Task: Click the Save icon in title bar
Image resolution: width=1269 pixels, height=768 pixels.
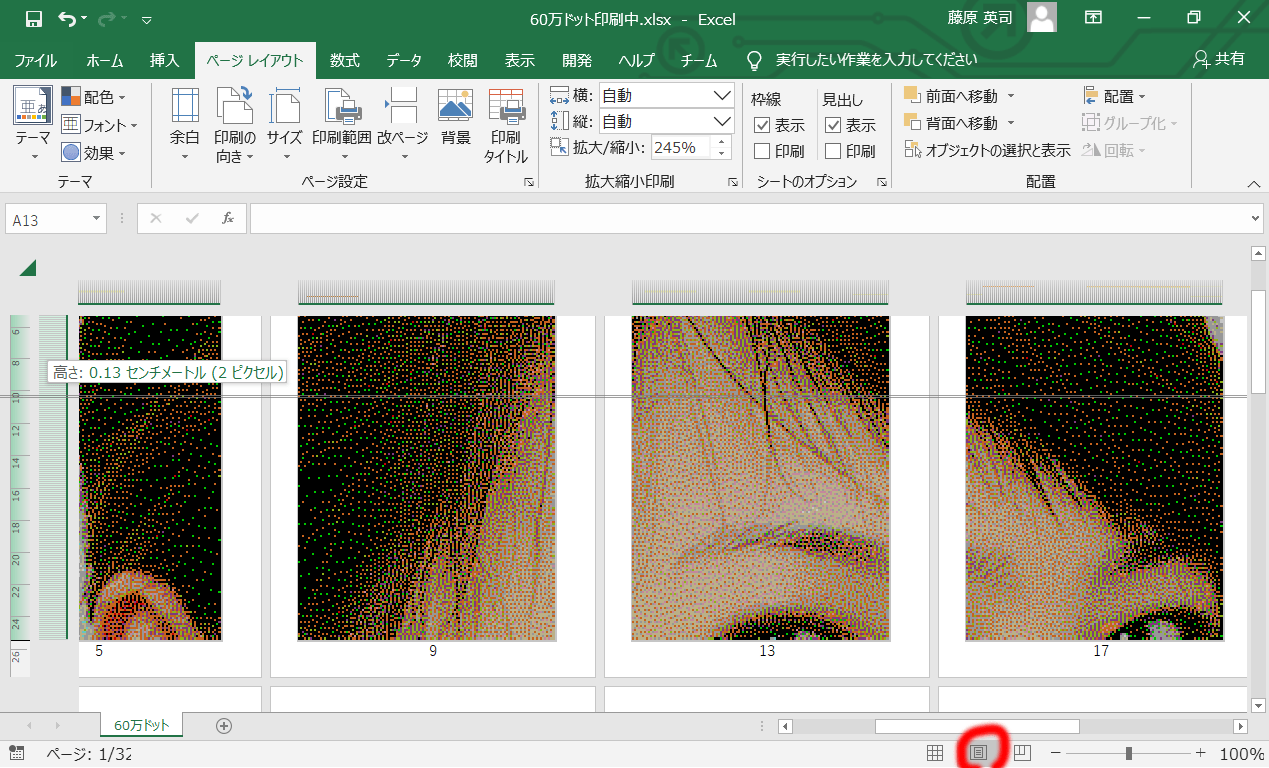Action: (x=33, y=19)
